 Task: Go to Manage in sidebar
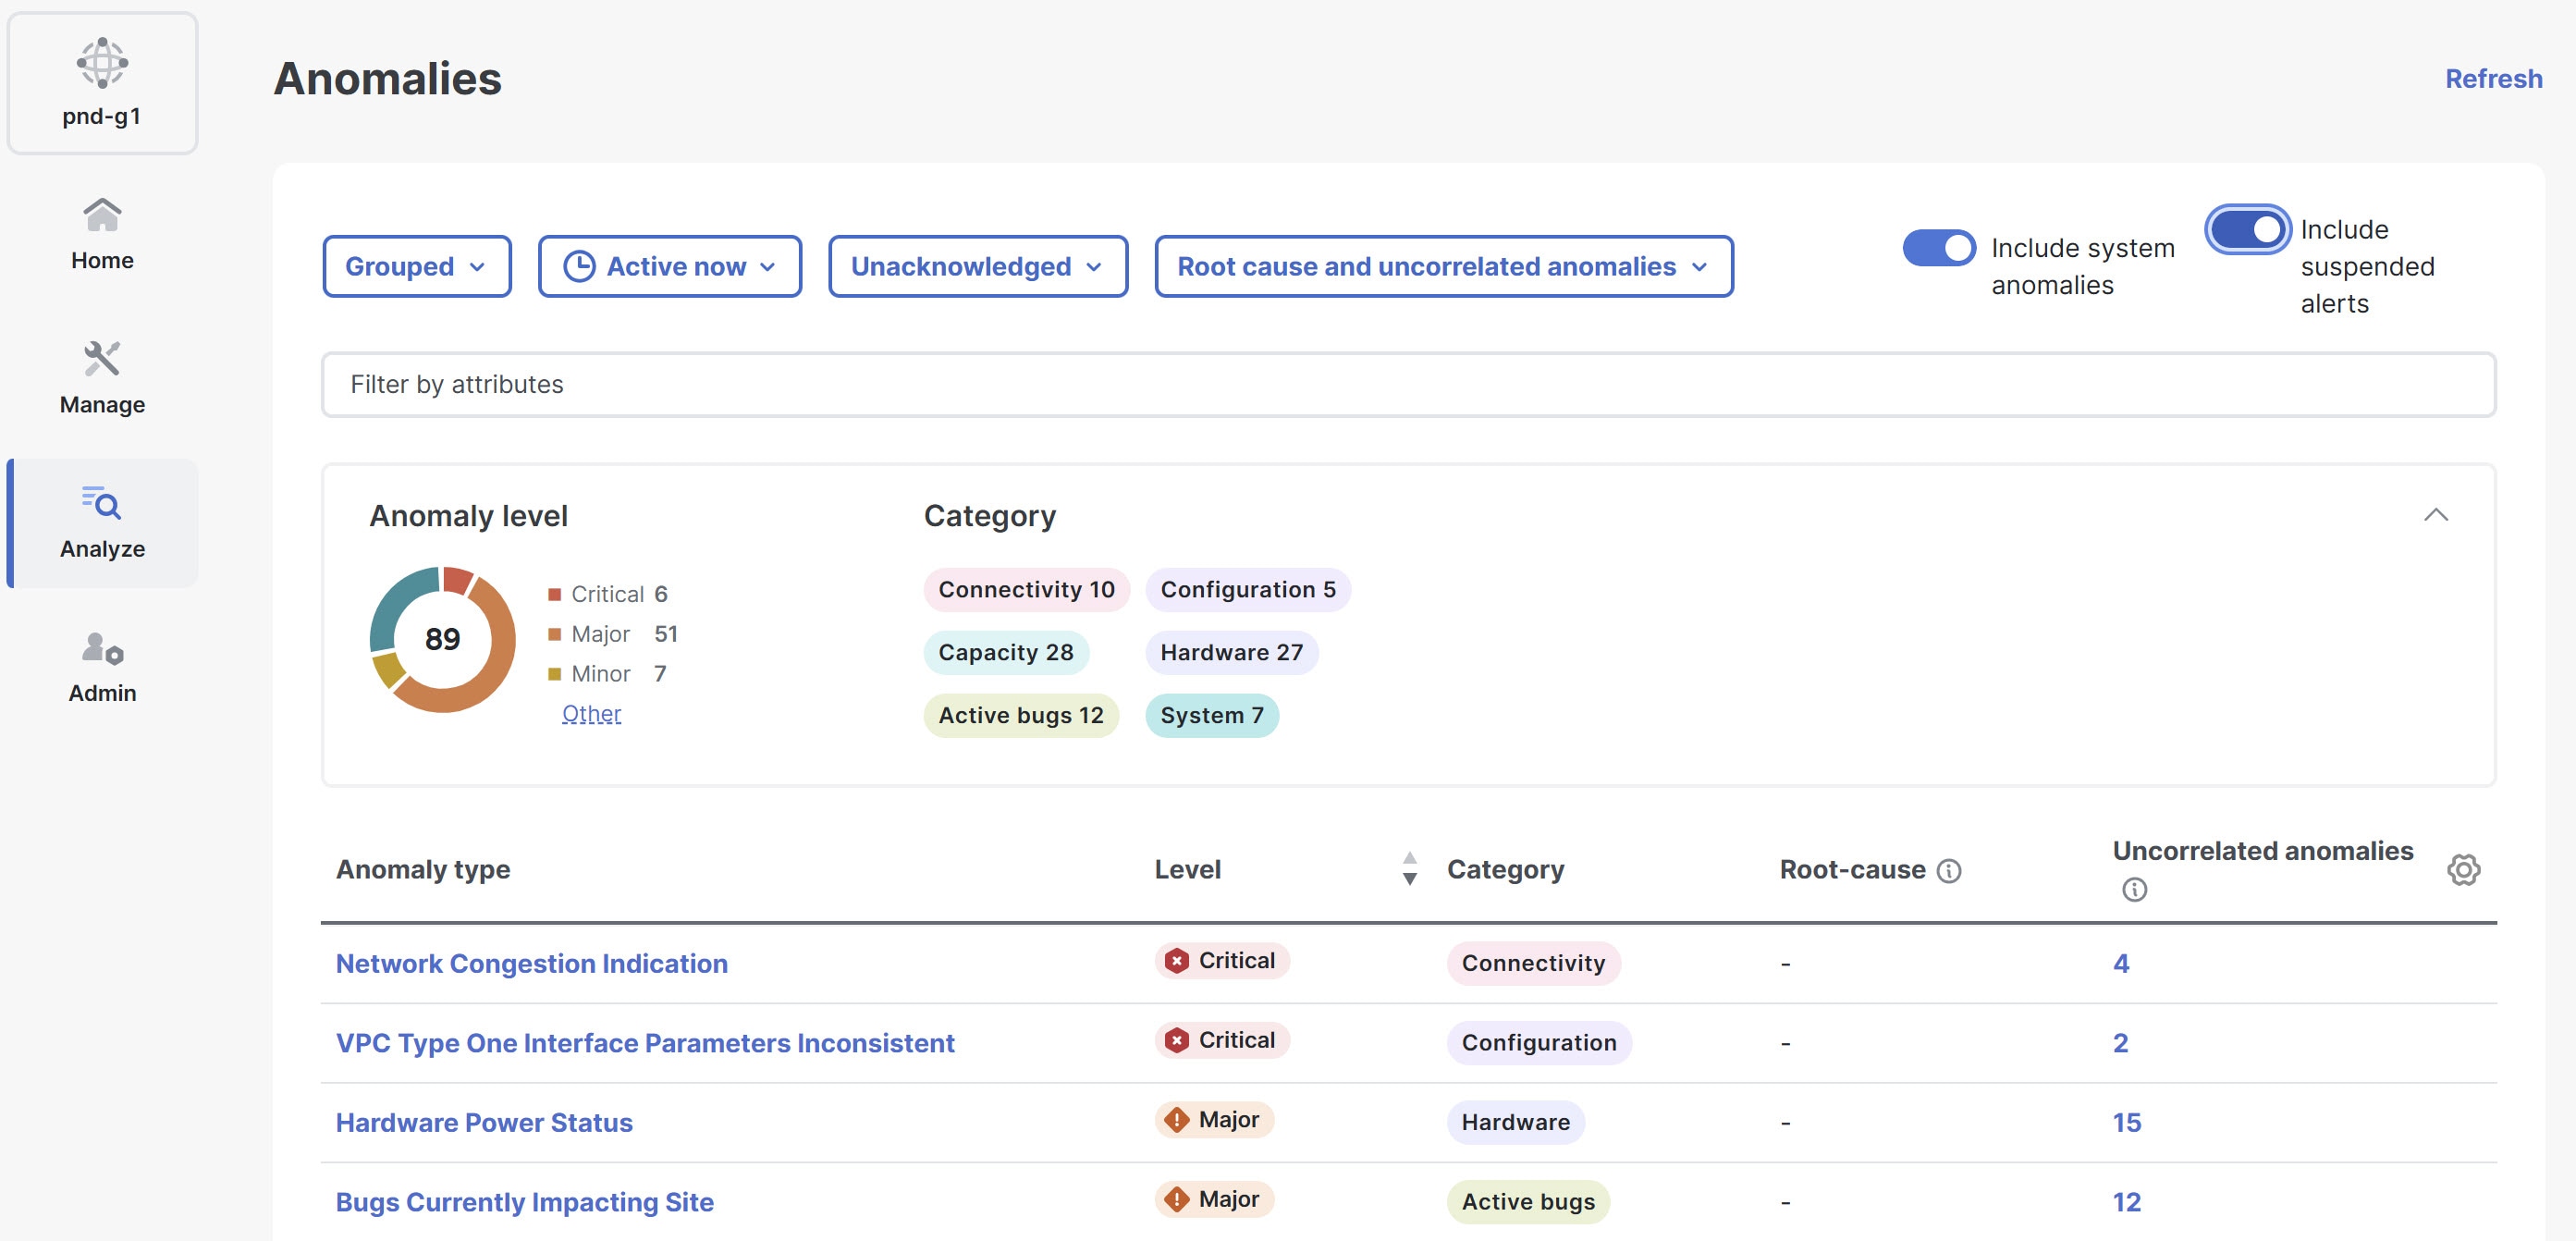[x=102, y=378]
